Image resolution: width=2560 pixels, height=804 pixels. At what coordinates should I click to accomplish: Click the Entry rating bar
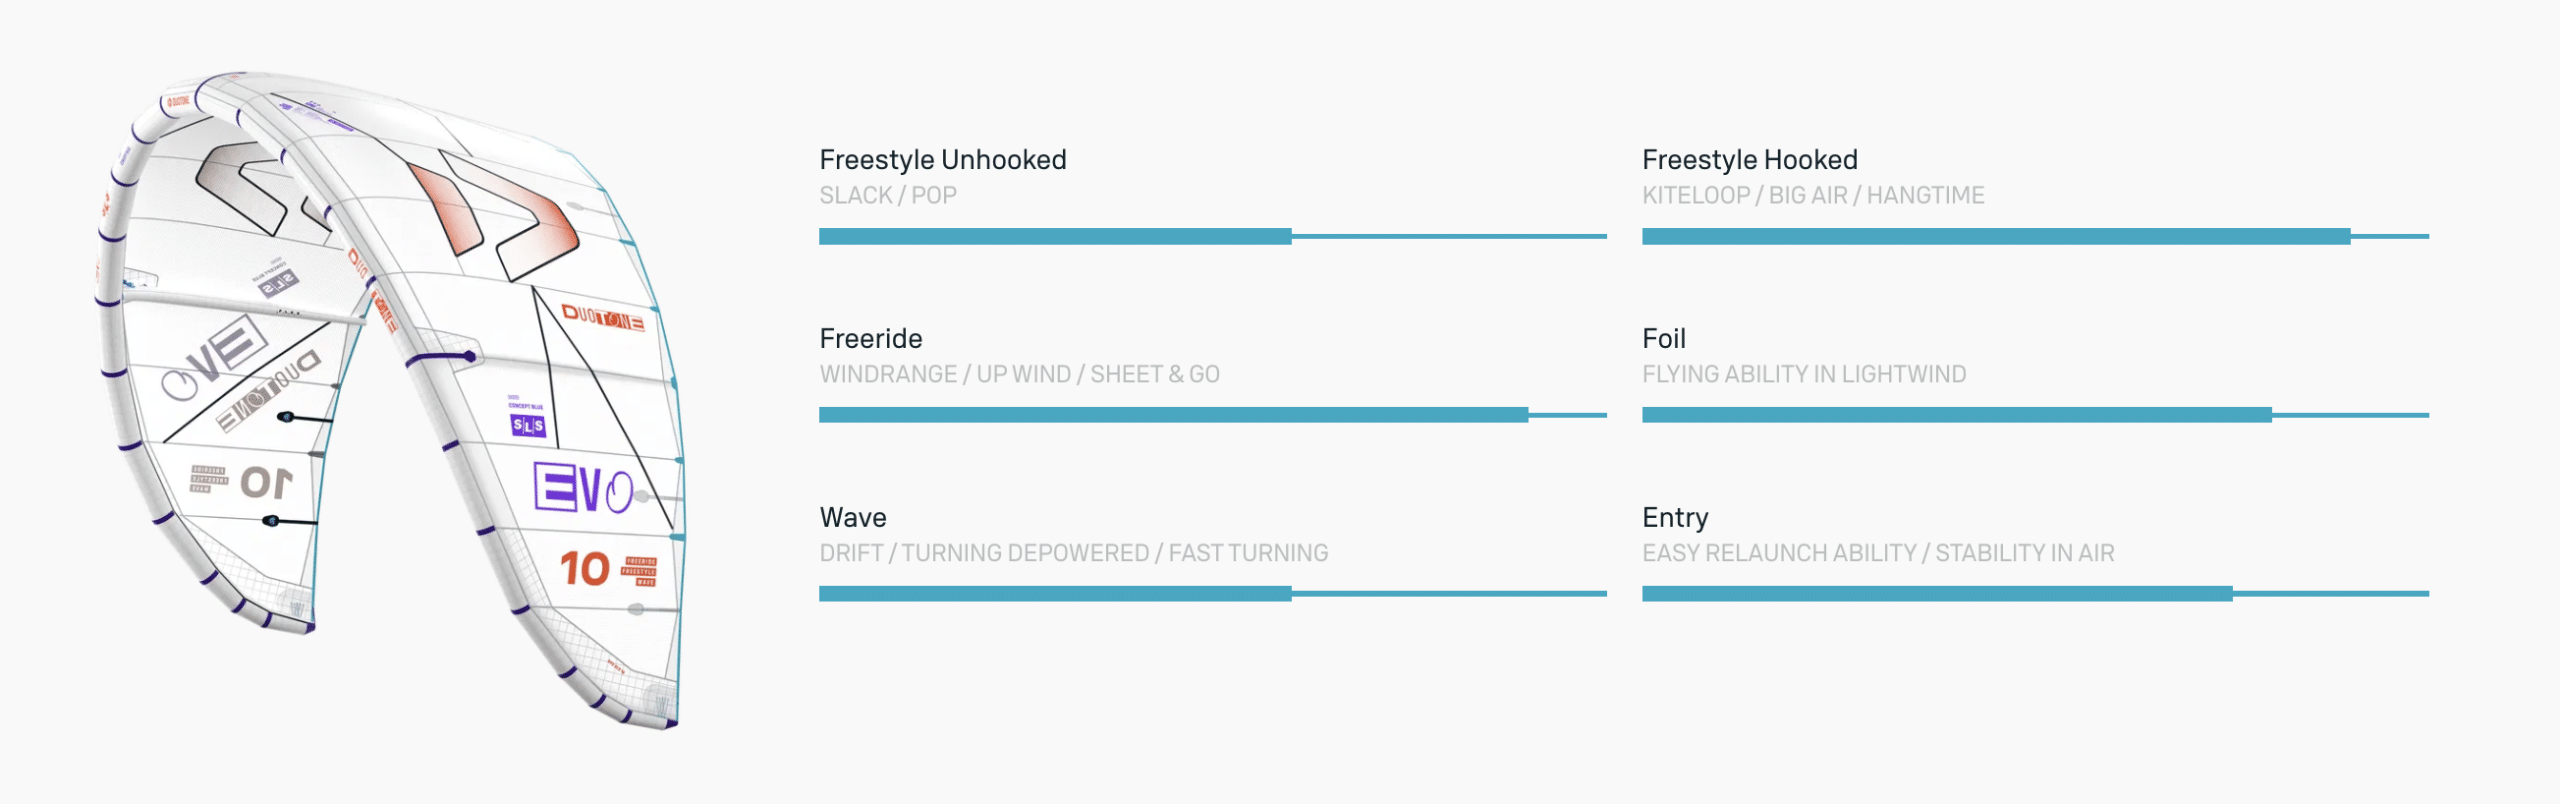coord(2034,594)
